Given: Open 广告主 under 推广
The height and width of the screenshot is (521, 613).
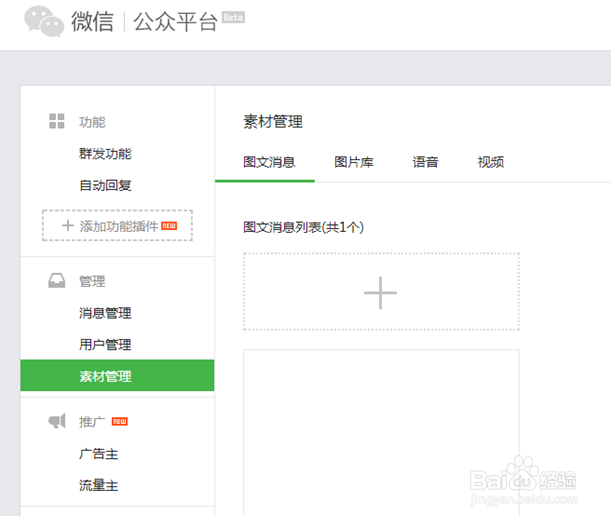Looking at the screenshot, I should 99,454.
